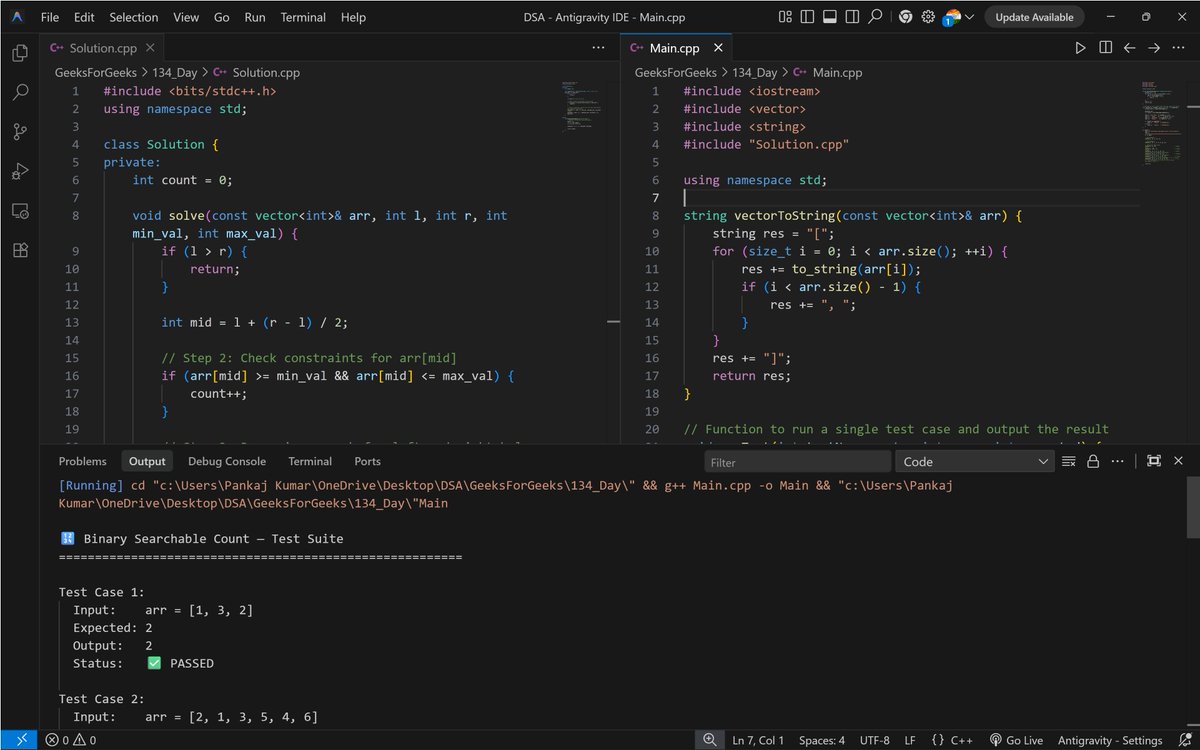Switch to the Terminal panel tab
The height and width of the screenshot is (750, 1200).
pos(310,461)
